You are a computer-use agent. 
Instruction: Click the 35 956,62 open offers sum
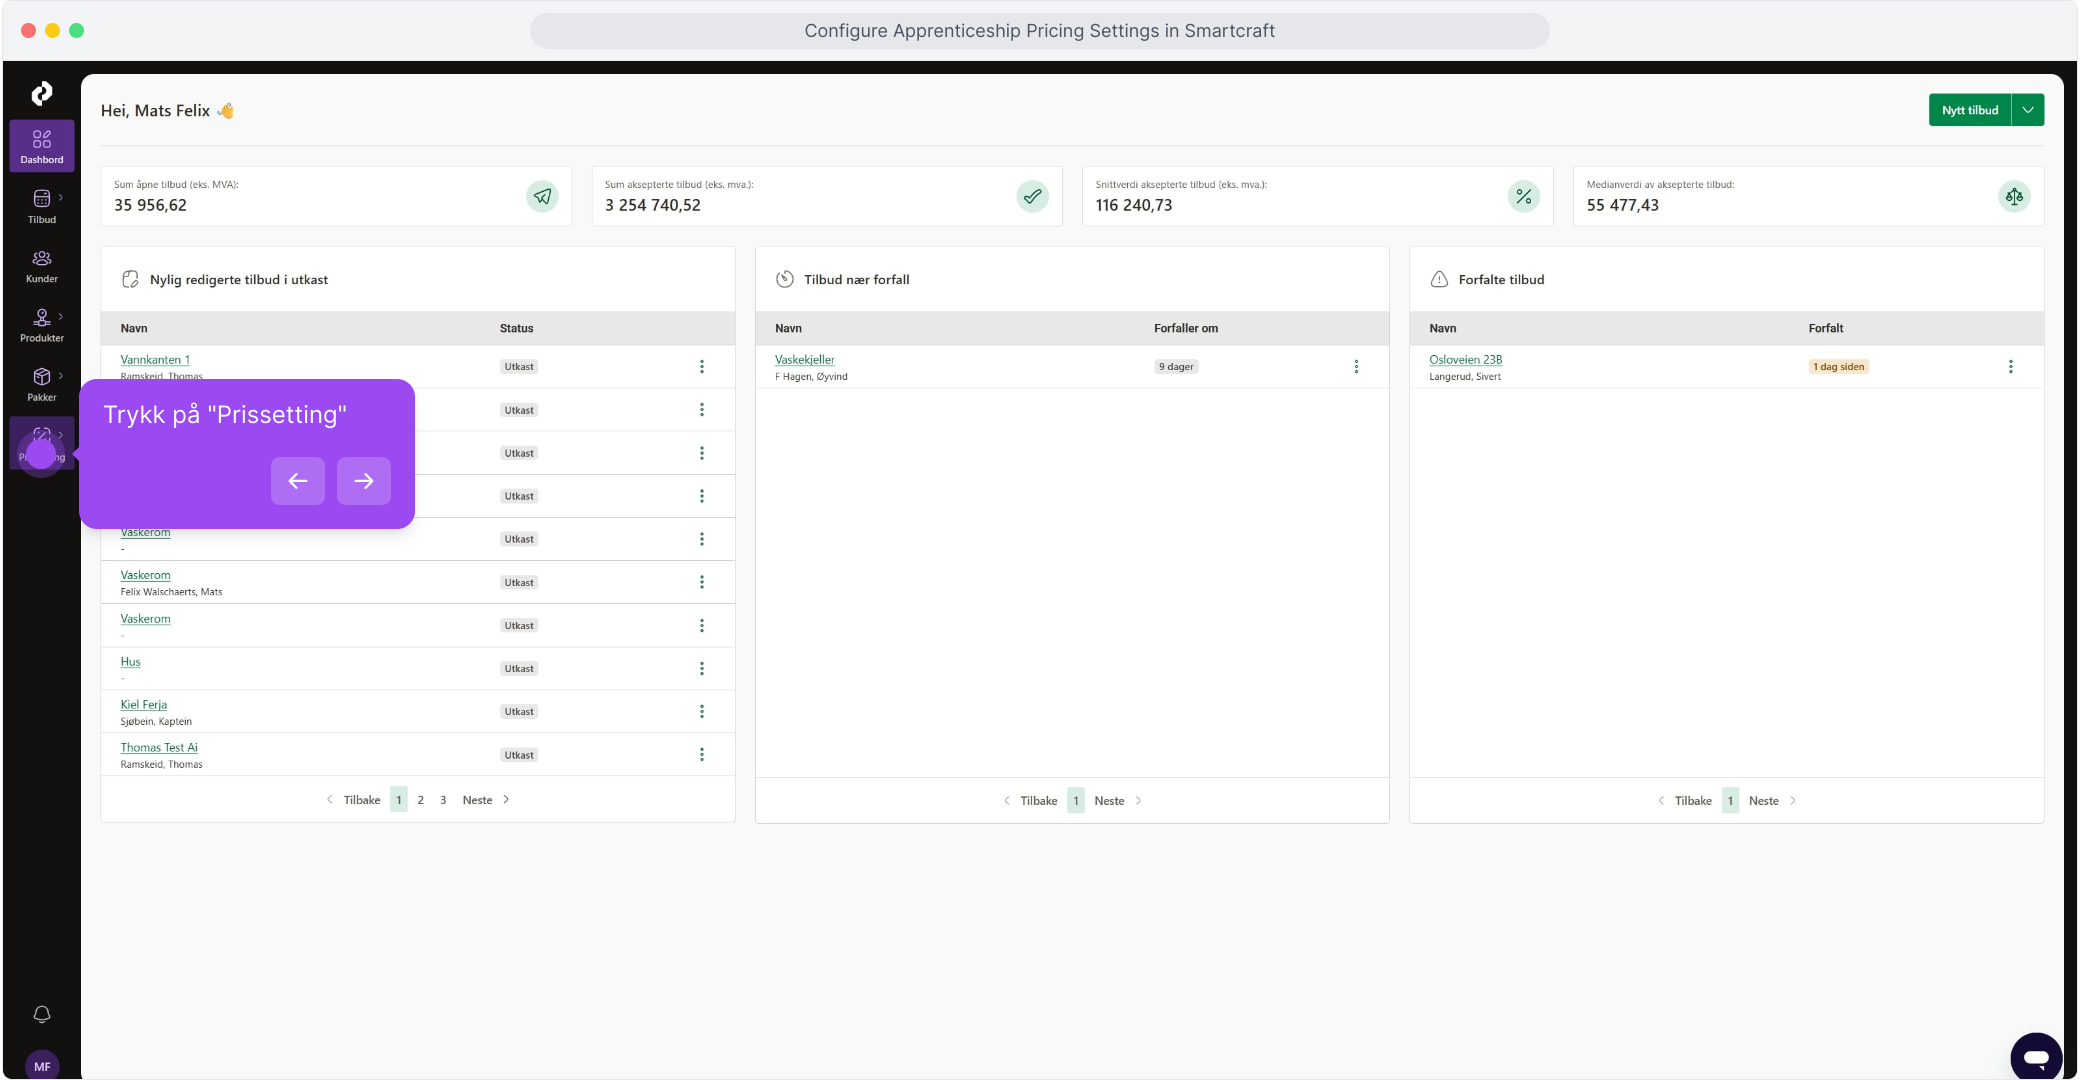click(x=150, y=205)
